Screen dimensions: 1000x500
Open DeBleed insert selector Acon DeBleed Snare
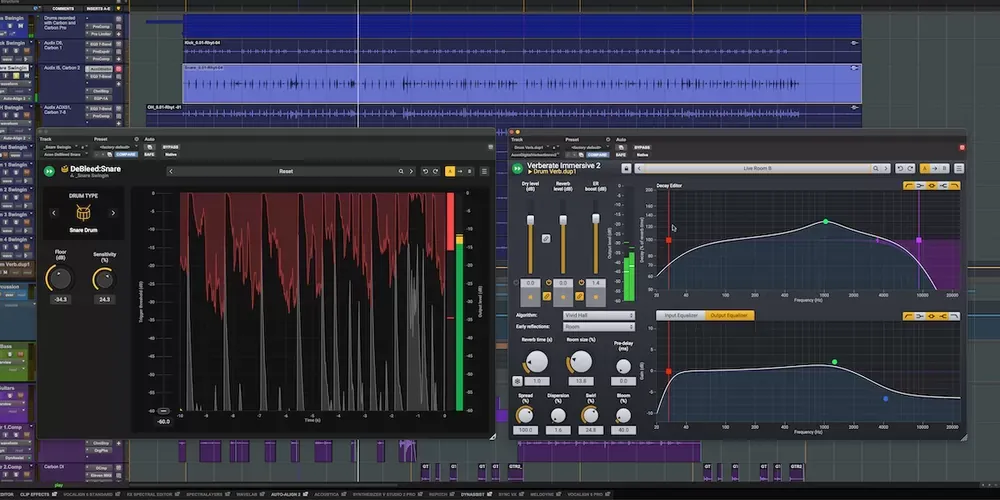64,154
